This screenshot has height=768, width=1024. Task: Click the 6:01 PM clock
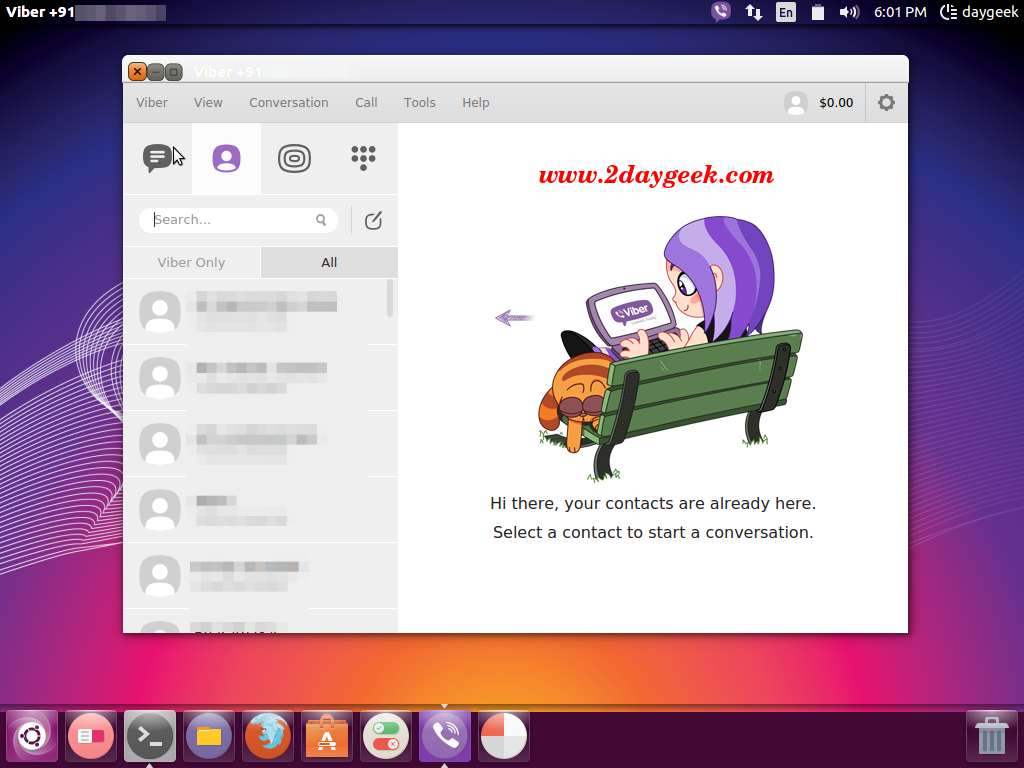[900, 12]
